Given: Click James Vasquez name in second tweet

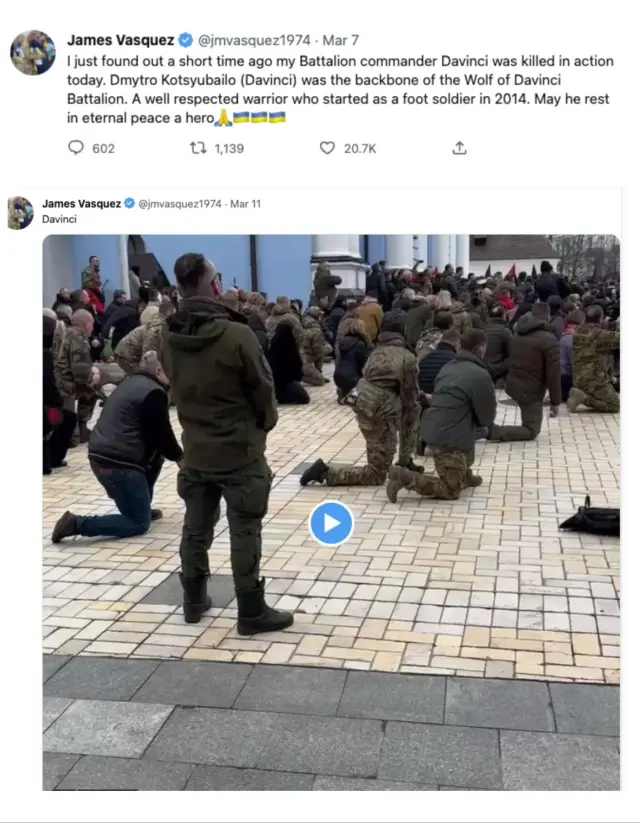Looking at the screenshot, I should 81,204.
